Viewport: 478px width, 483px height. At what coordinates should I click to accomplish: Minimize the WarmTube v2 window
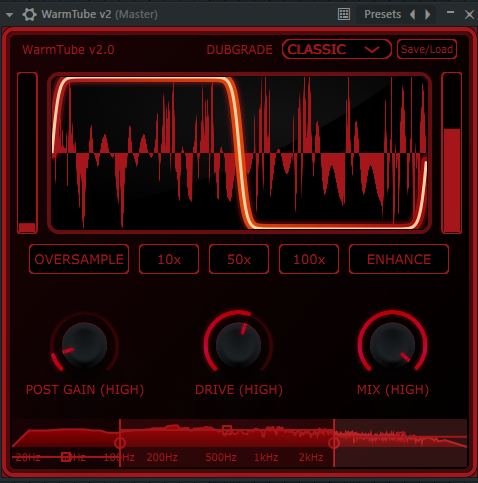[450, 13]
